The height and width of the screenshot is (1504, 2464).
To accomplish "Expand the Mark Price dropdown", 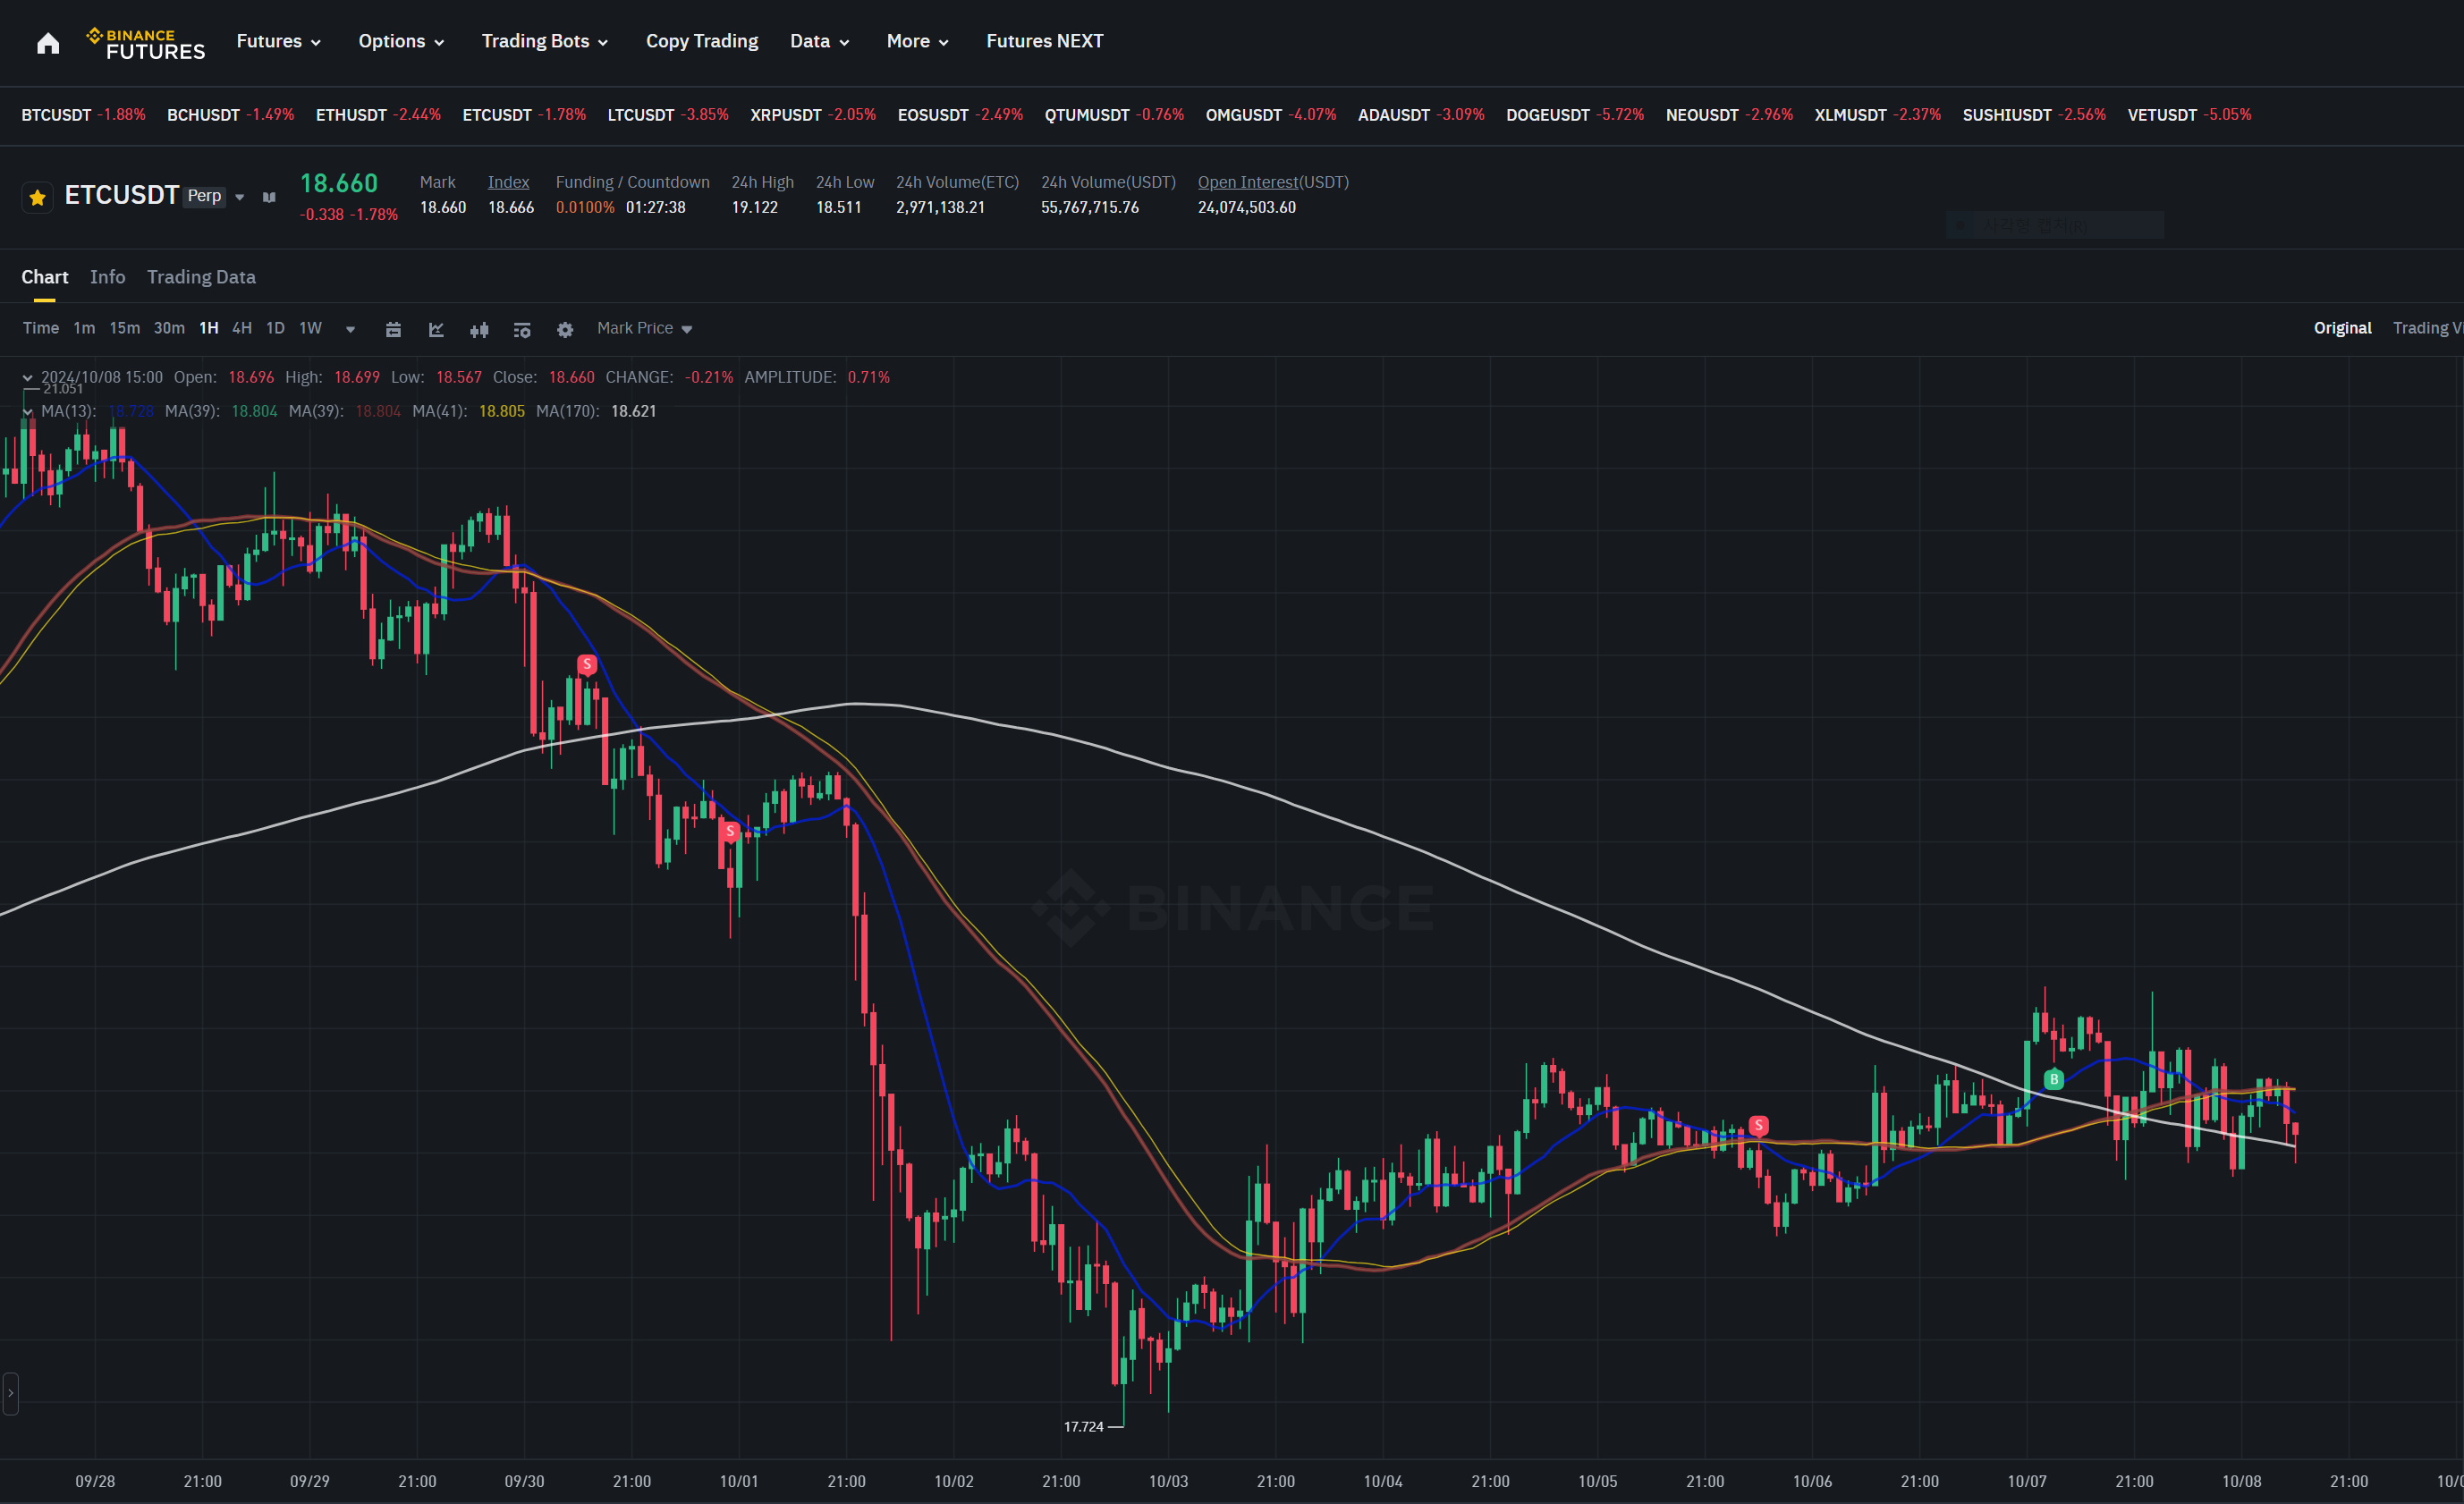I will 644,328.
